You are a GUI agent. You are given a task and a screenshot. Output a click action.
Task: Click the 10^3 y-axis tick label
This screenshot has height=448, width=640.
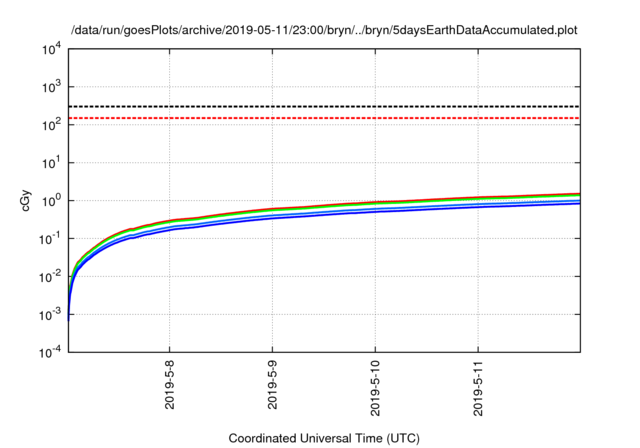(52, 87)
